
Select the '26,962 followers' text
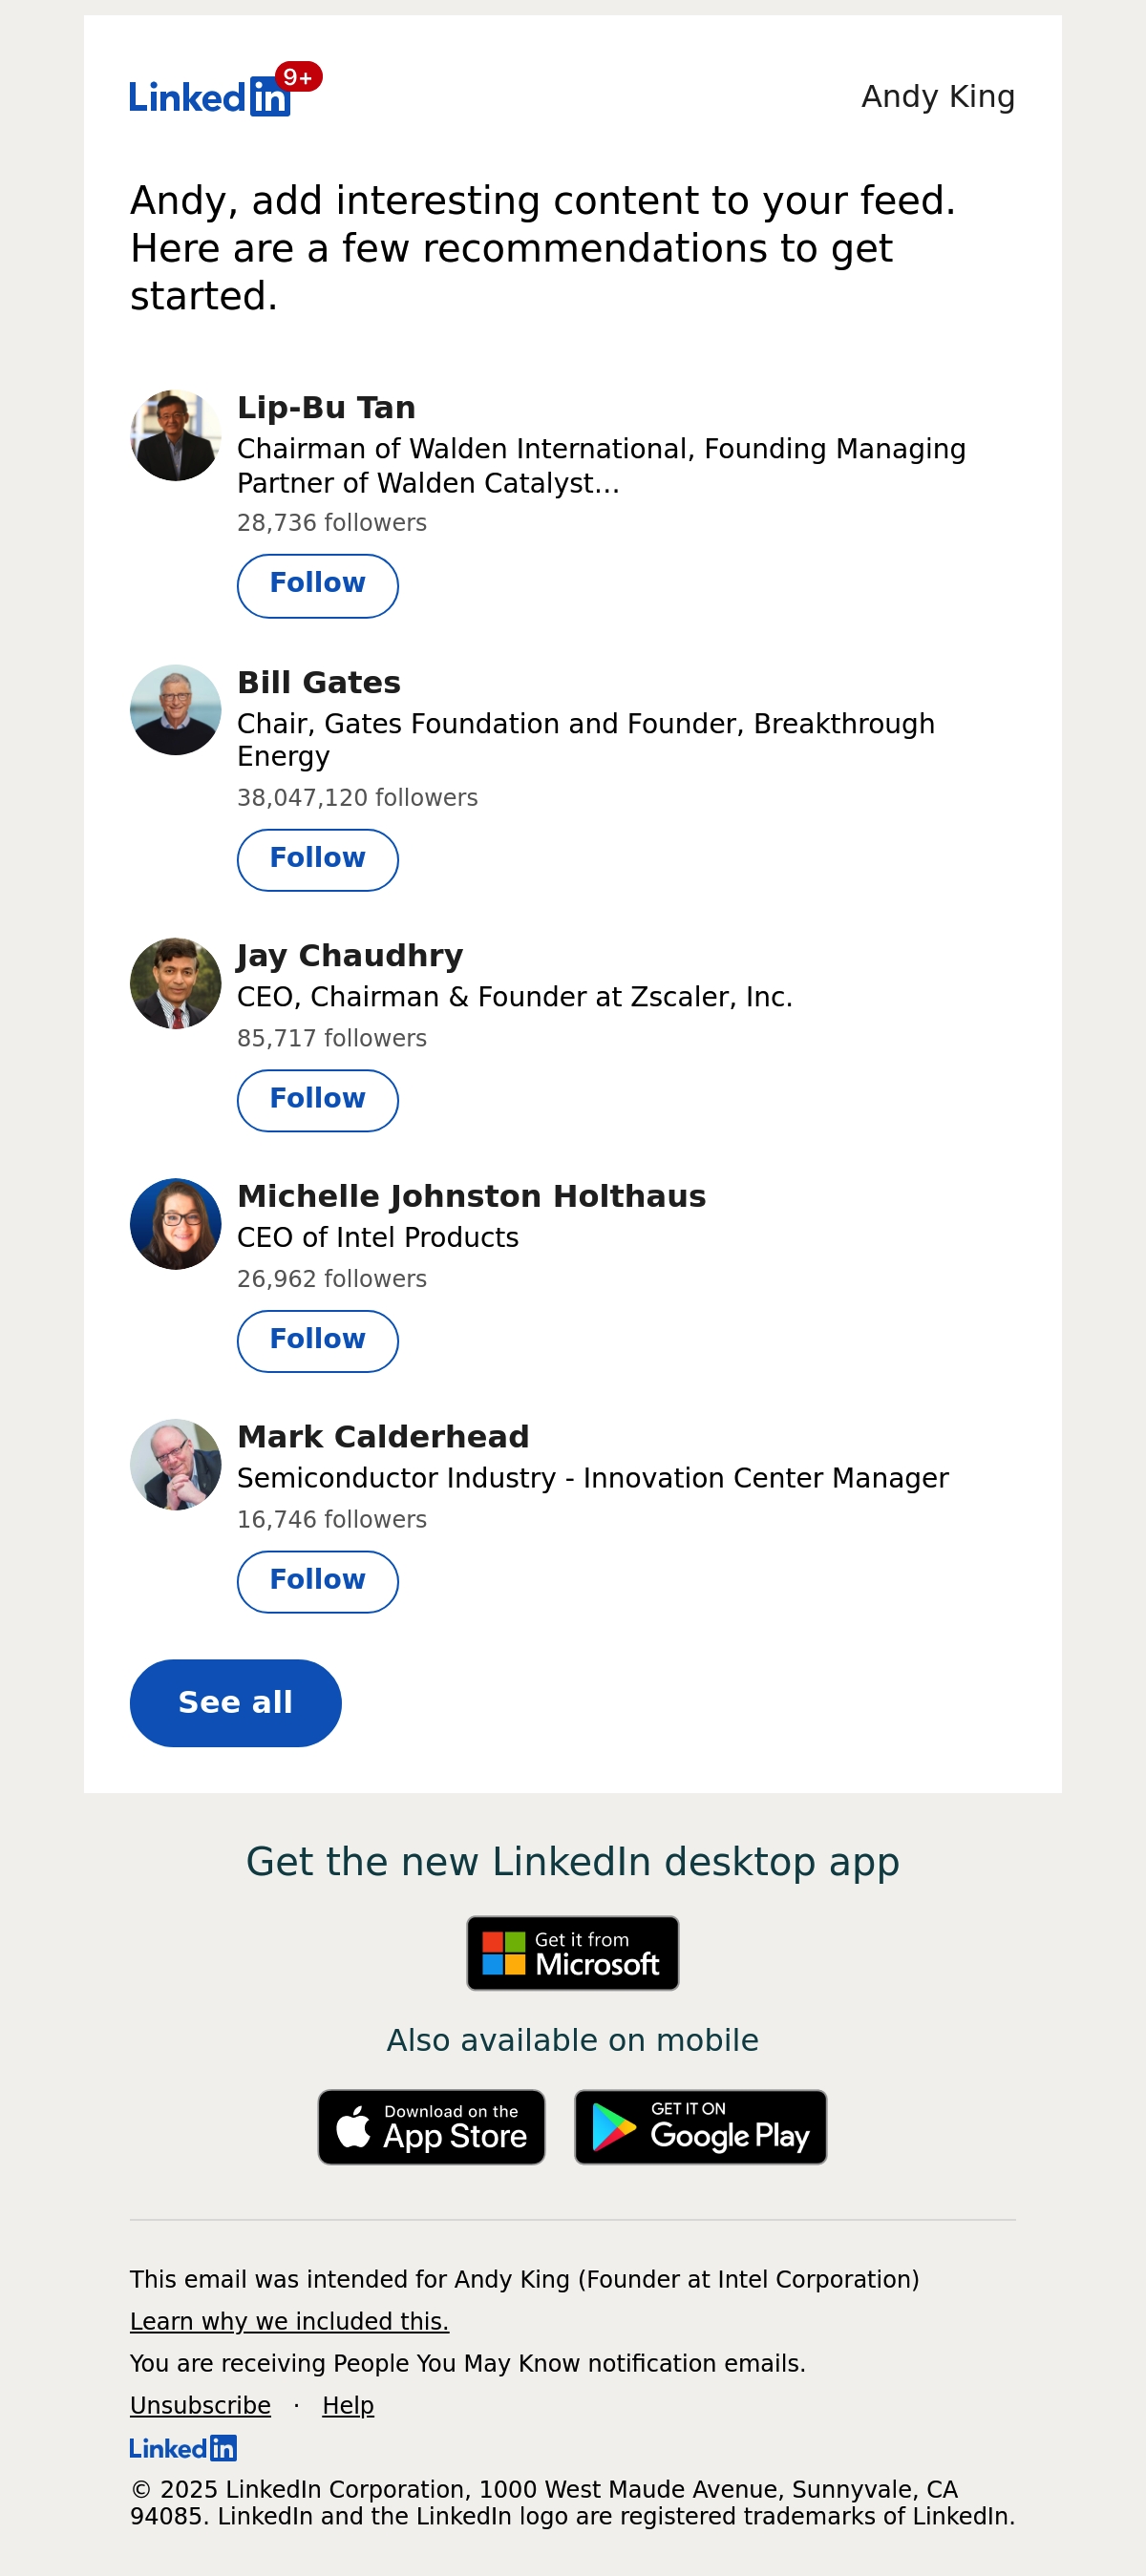[x=332, y=1279]
